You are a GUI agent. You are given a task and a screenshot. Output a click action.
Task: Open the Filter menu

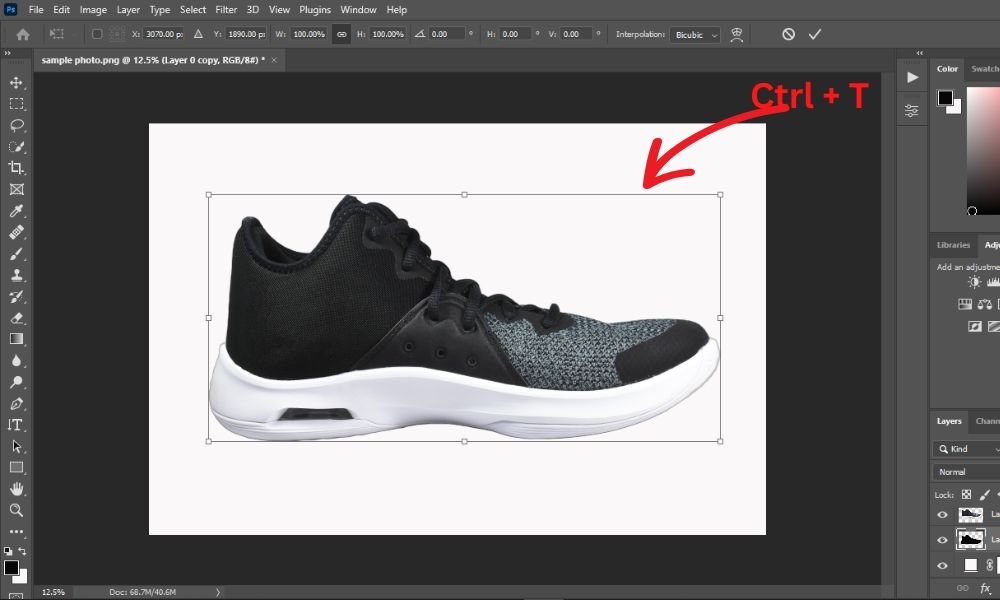(226, 10)
